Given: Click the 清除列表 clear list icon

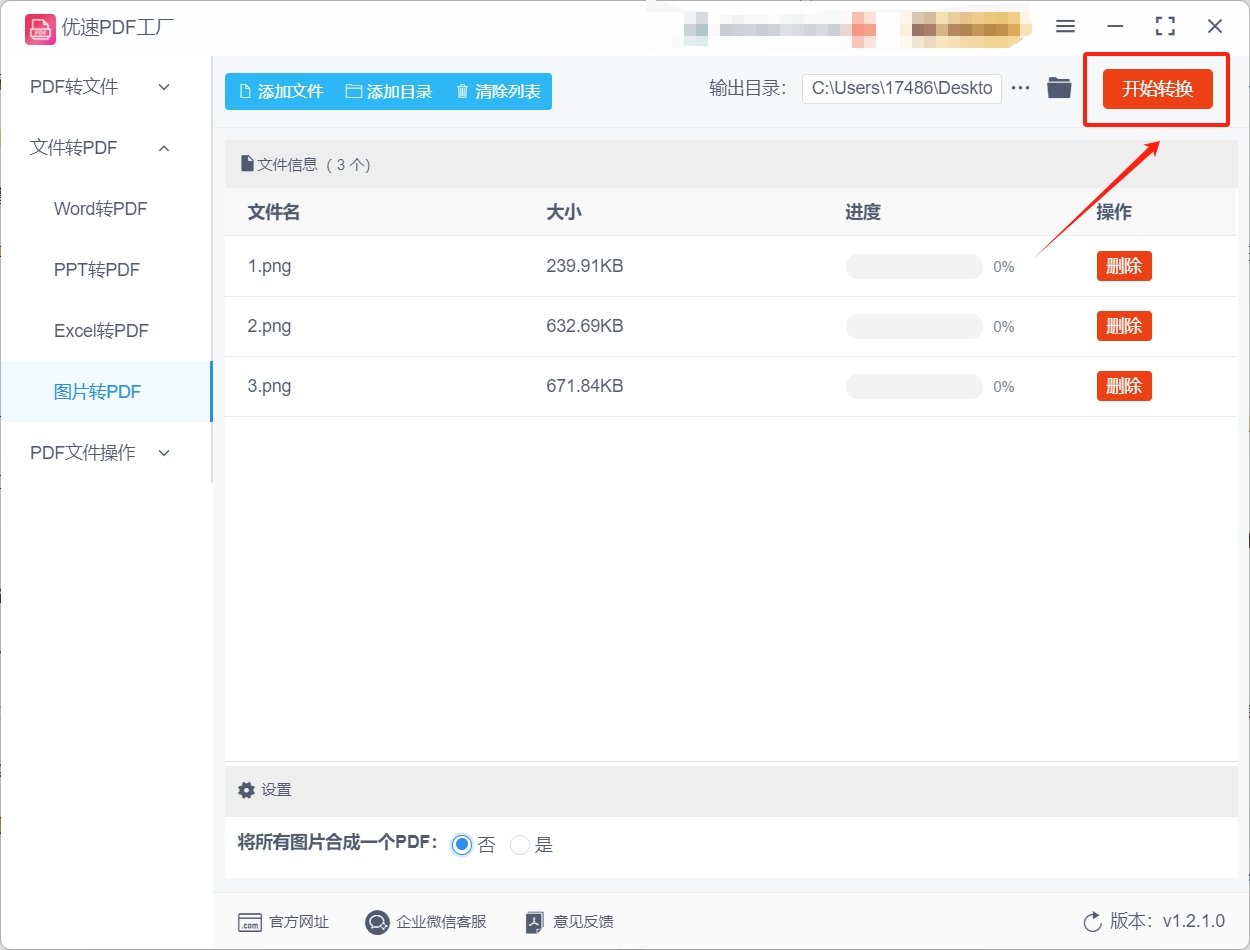Looking at the screenshot, I should 462,91.
